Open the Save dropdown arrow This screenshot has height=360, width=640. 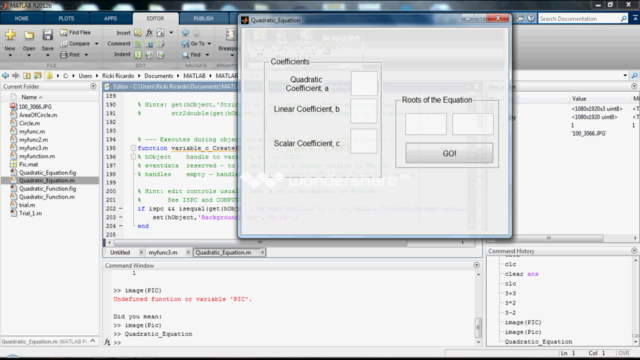pyautogui.click(x=47, y=55)
